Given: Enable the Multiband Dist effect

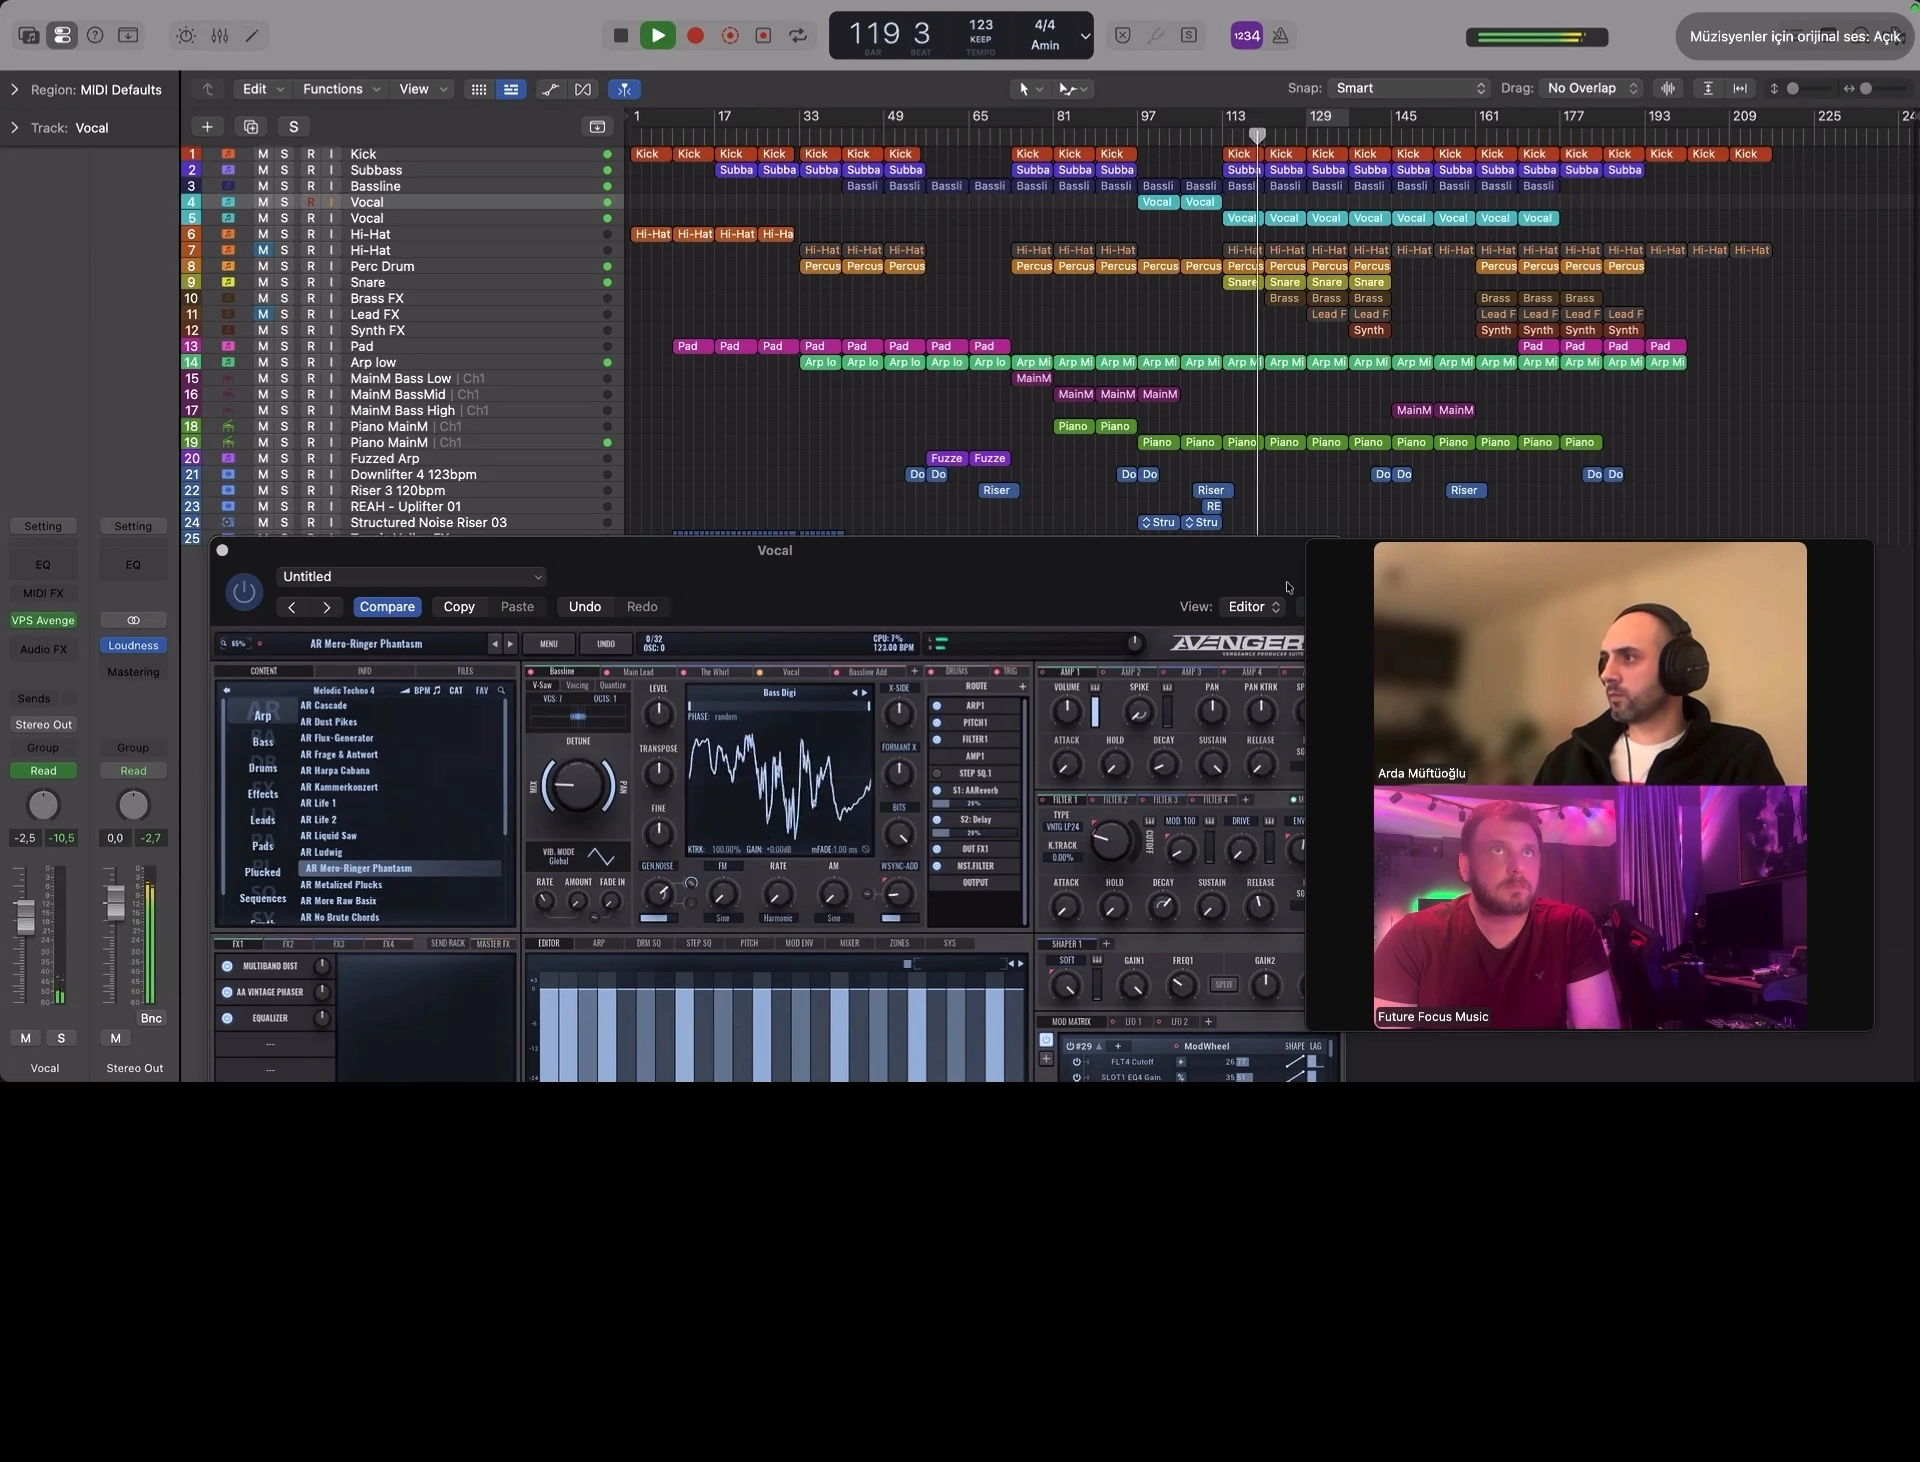Looking at the screenshot, I should point(228,966).
